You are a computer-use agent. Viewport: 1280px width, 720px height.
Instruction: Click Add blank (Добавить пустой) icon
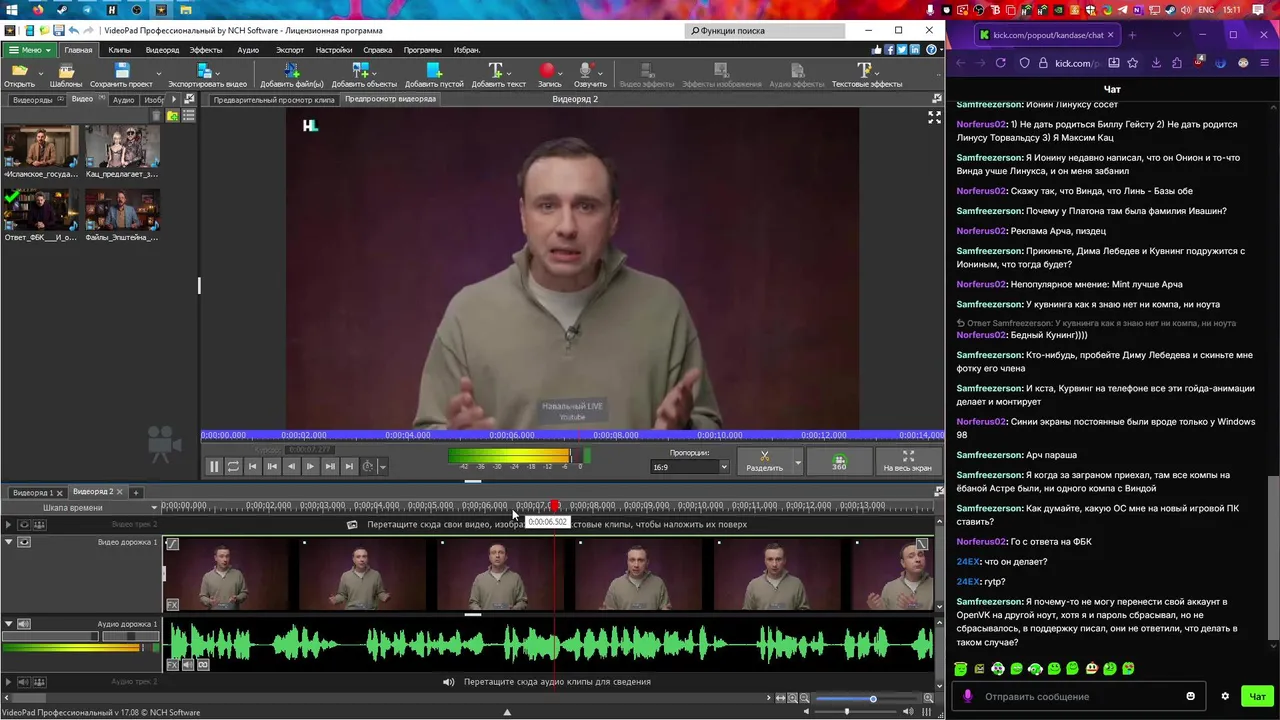pyautogui.click(x=434, y=71)
